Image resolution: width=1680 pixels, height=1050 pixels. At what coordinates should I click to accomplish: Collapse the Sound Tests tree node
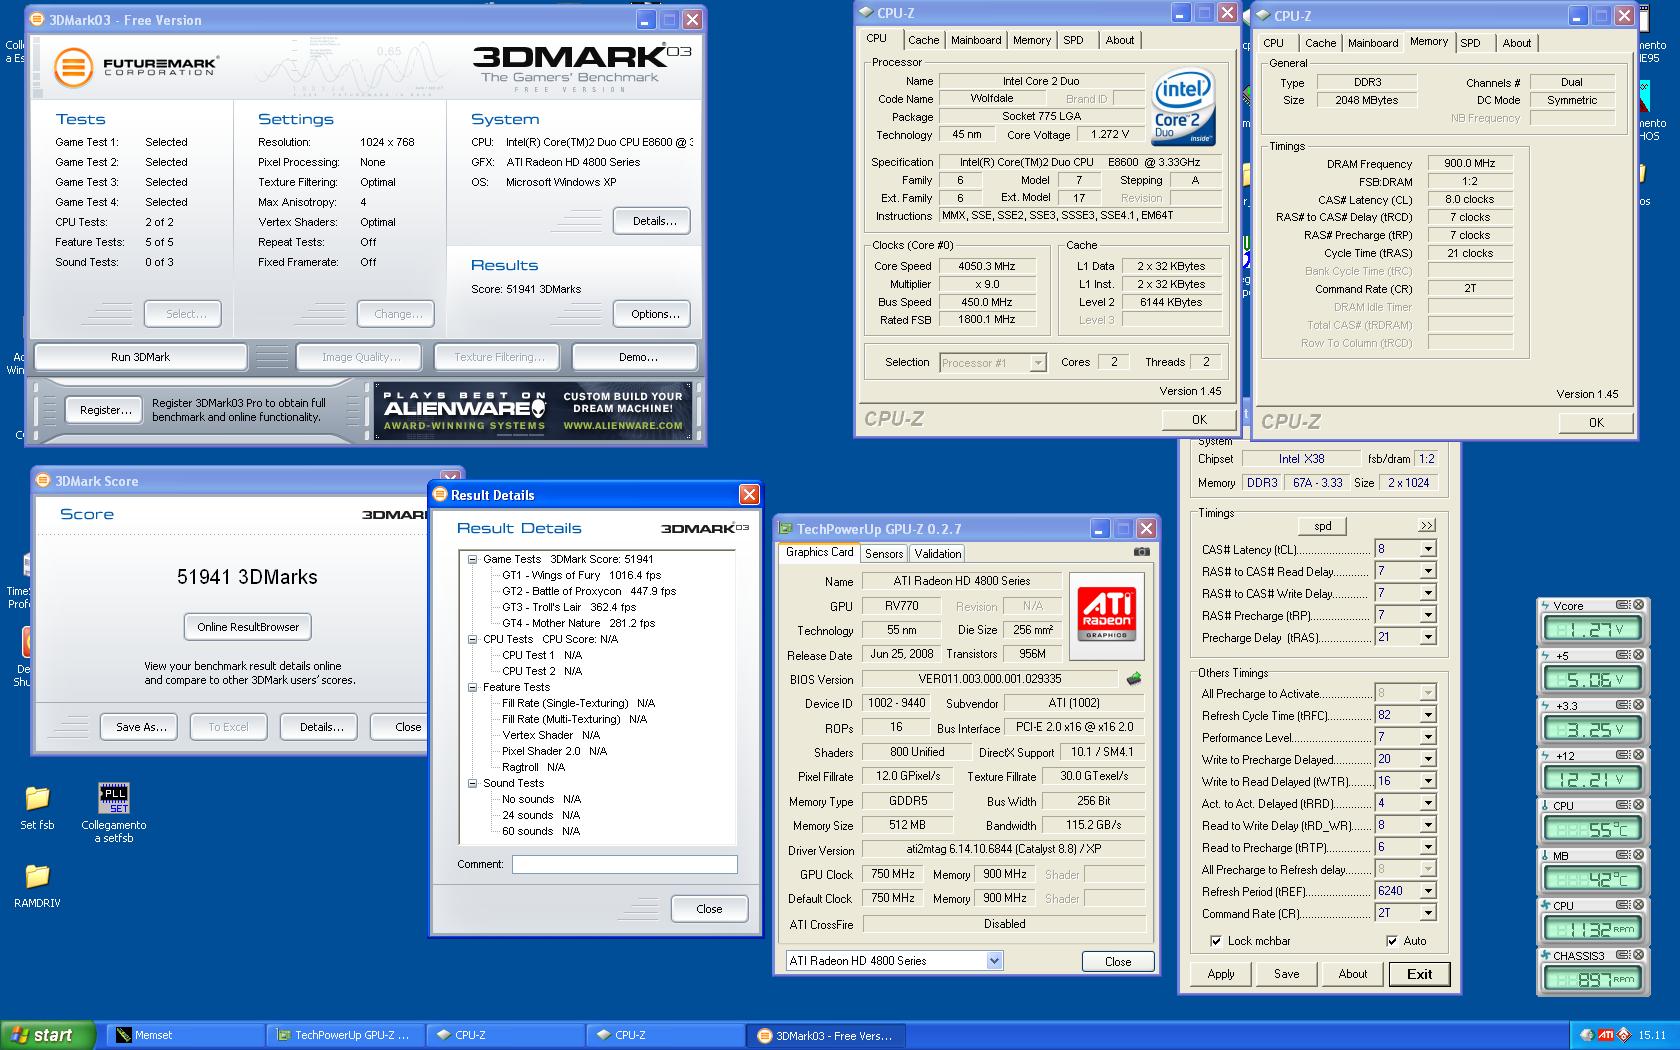(x=472, y=783)
